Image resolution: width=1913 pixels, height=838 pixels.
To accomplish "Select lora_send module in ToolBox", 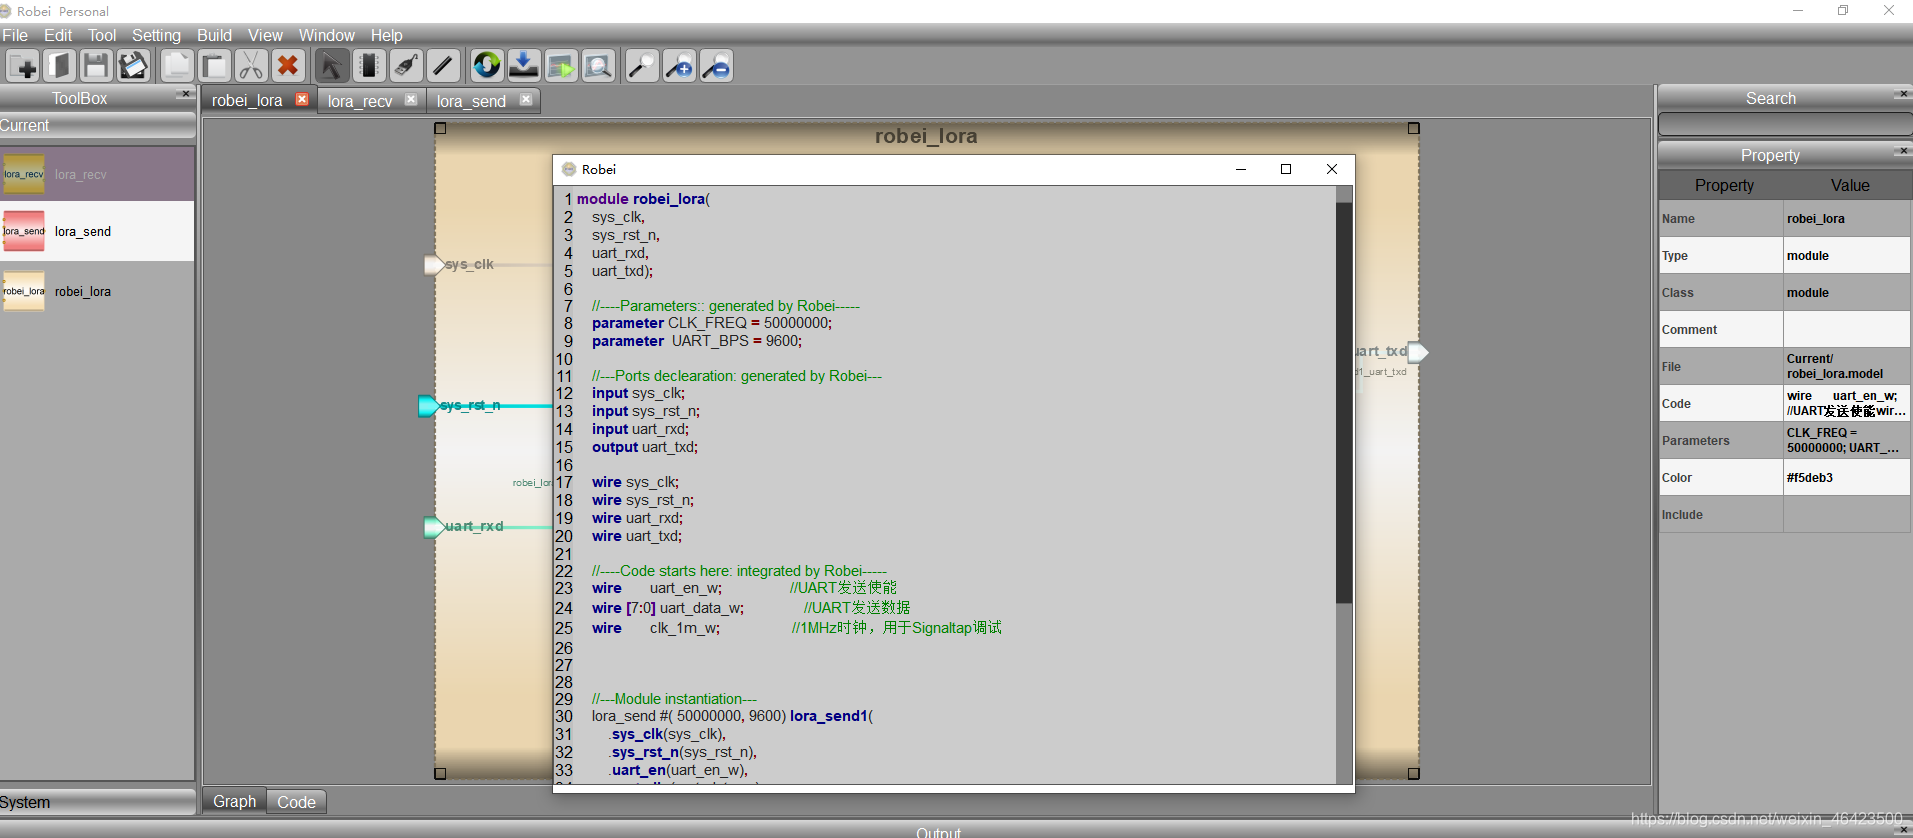I will (97, 231).
